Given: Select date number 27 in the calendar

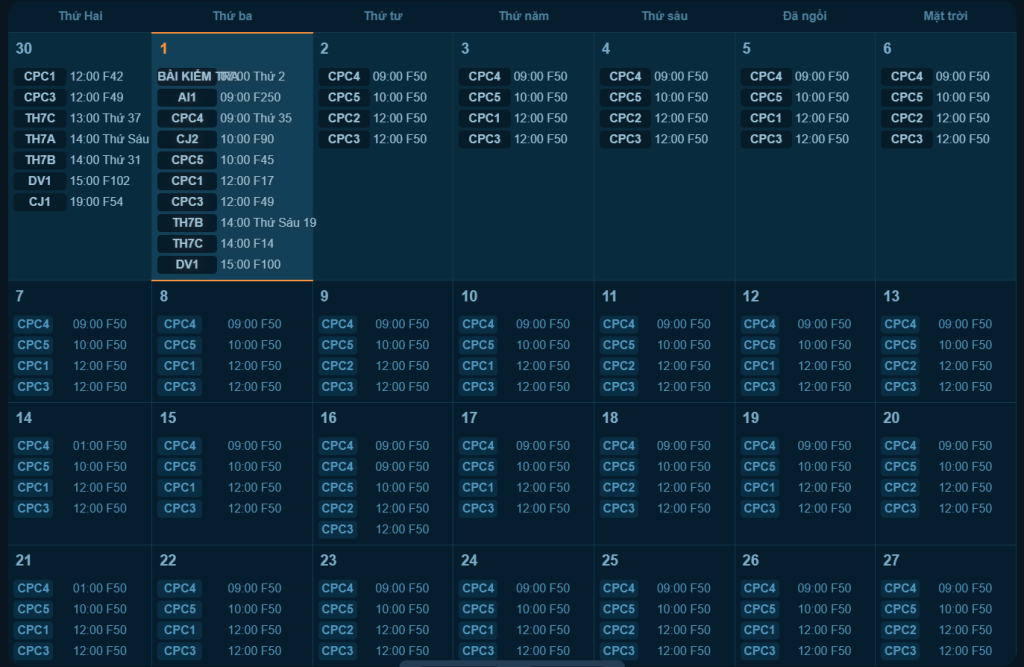Looking at the screenshot, I should tap(891, 560).
